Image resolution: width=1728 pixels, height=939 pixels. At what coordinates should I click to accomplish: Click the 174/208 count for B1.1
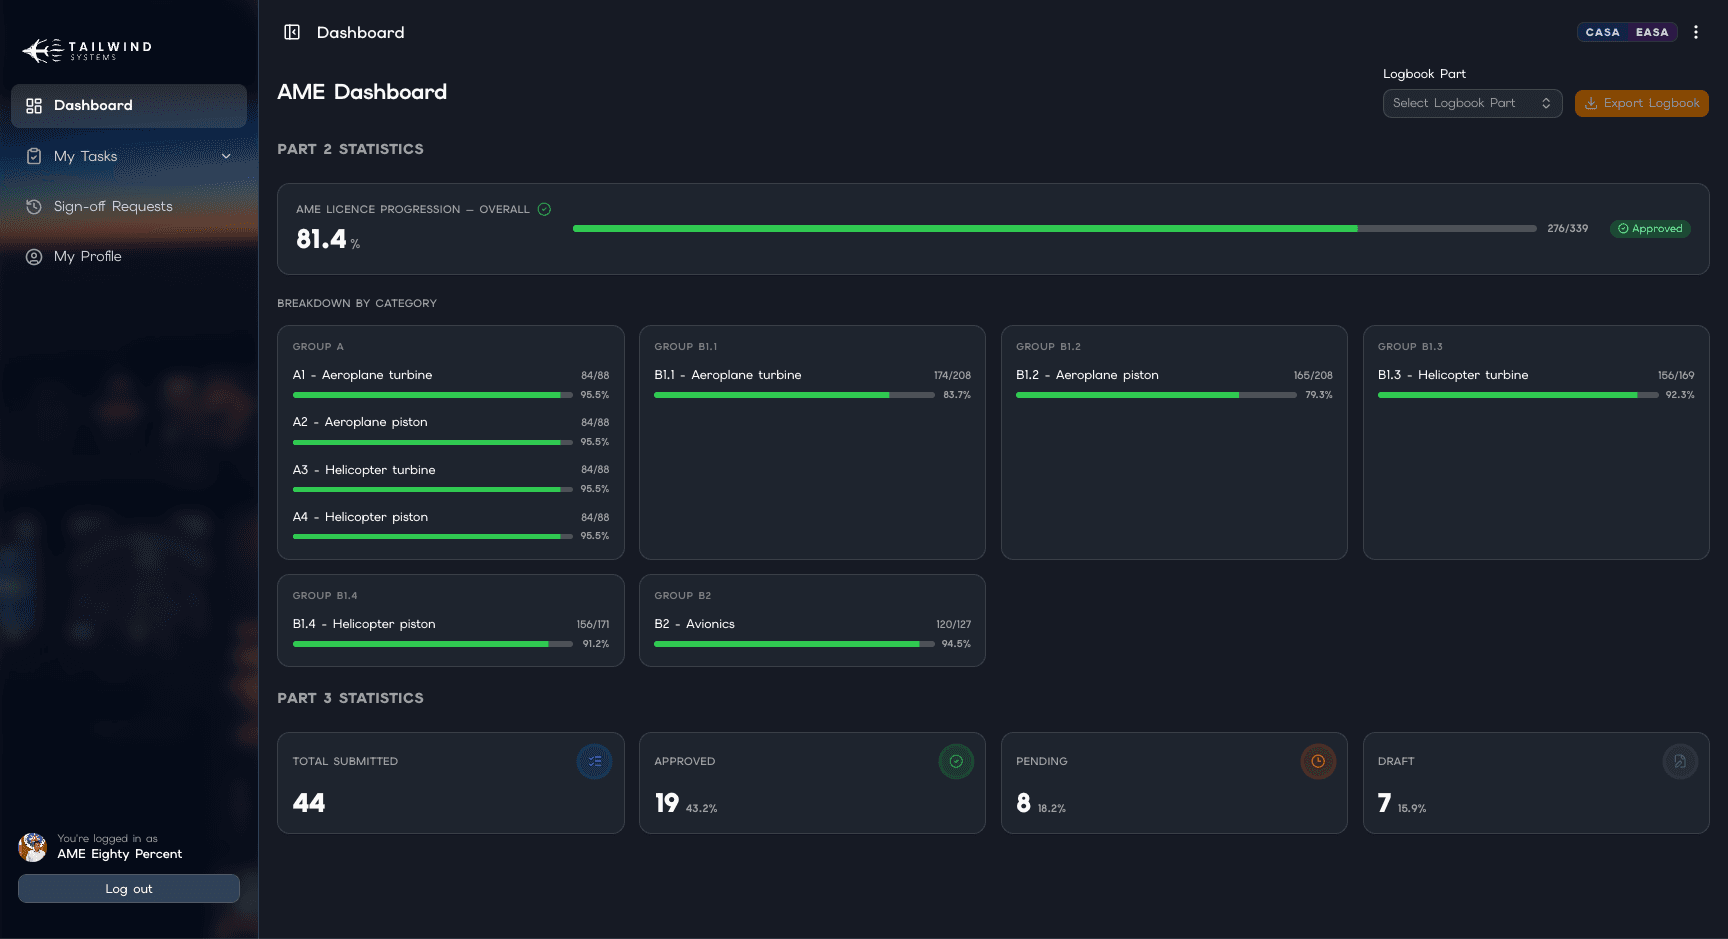952,376
